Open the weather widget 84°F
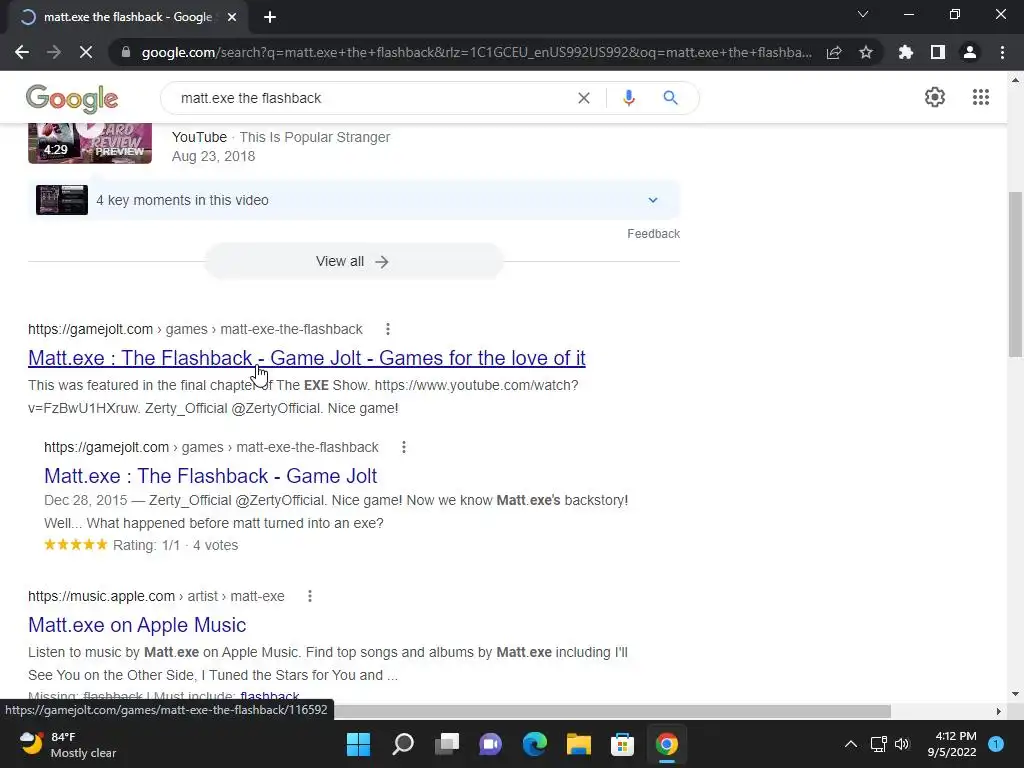This screenshot has width=1024, height=768. (x=68, y=744)
